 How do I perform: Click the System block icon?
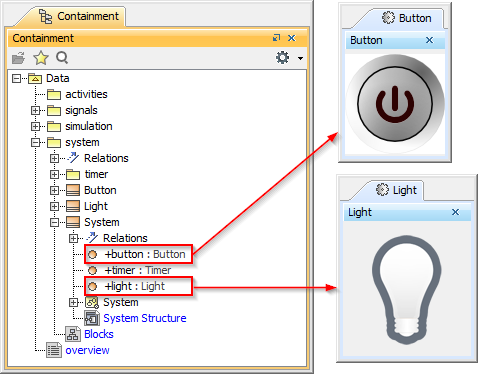click(x=73, y=222)
